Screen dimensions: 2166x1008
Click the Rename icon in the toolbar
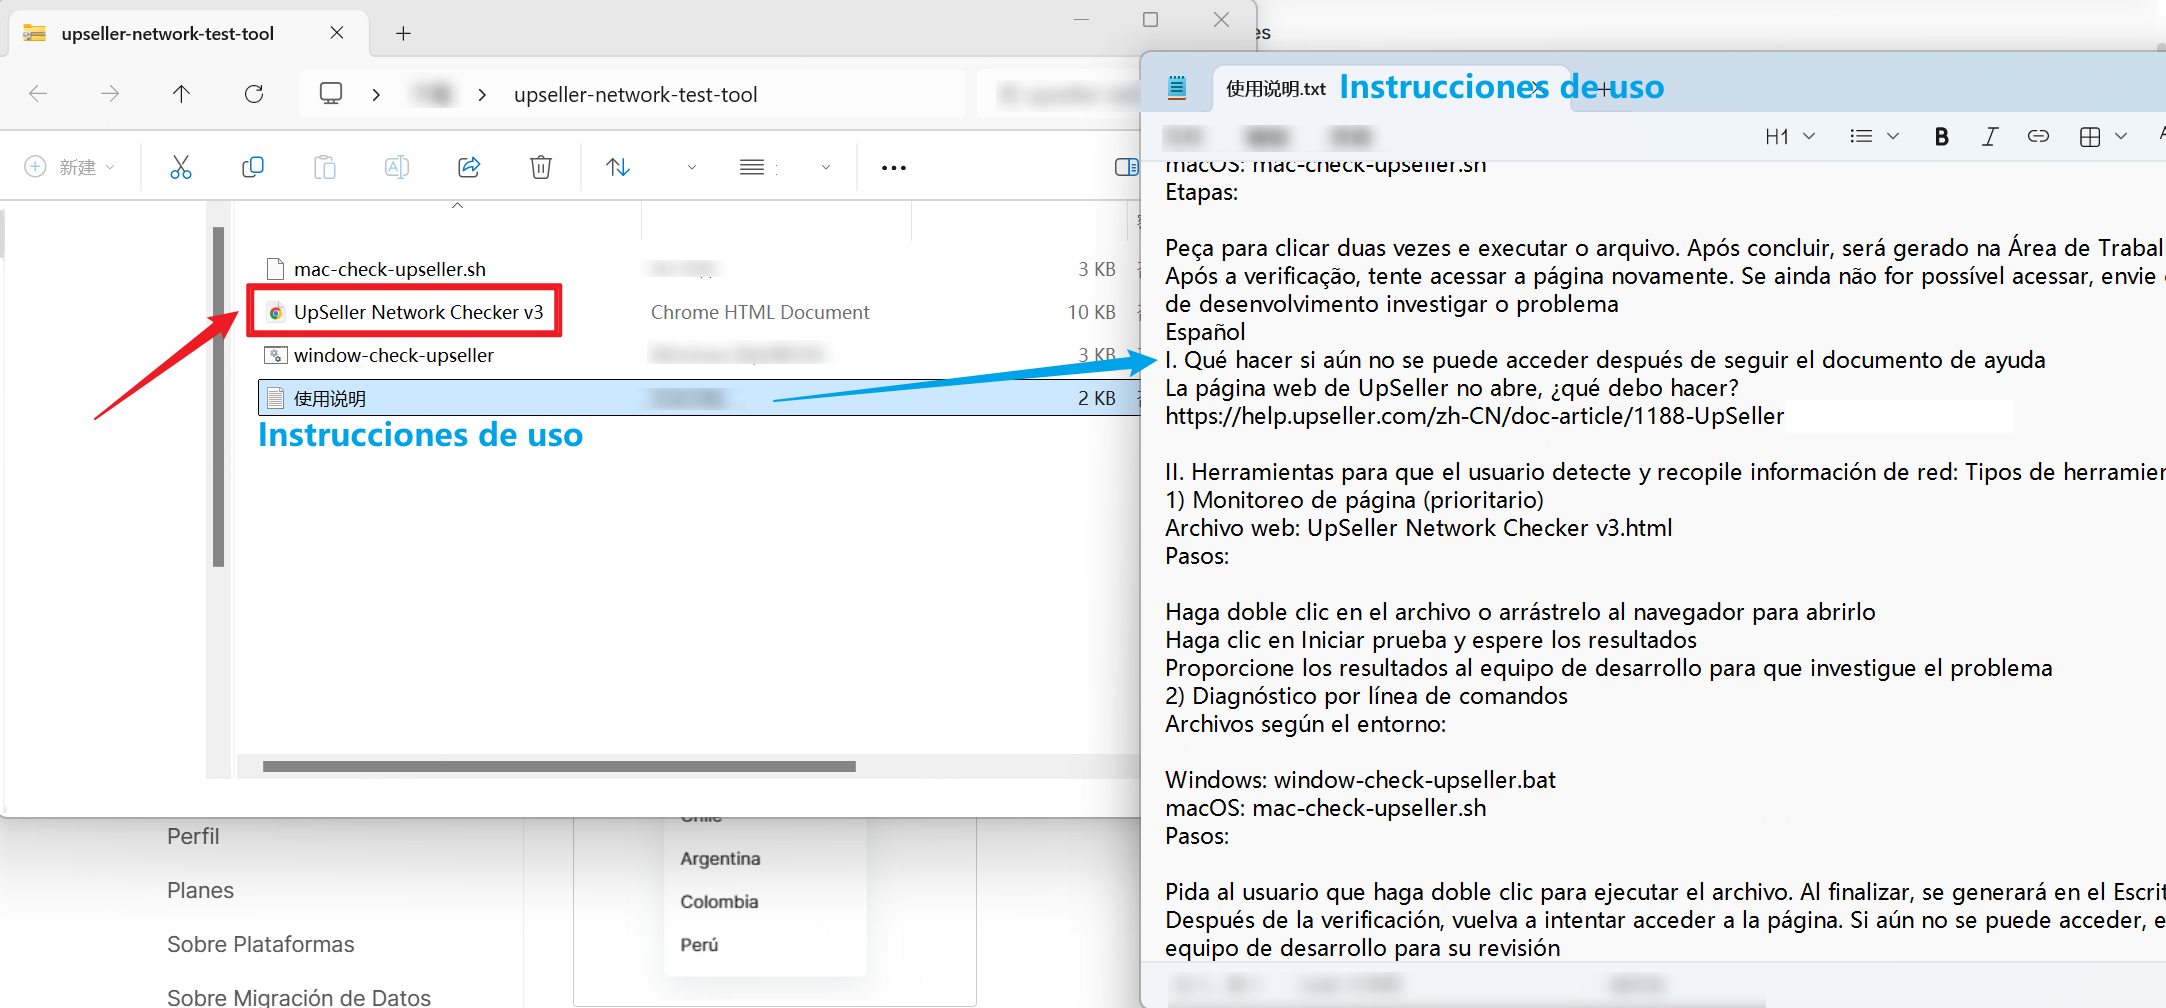[x=397, y=166]
